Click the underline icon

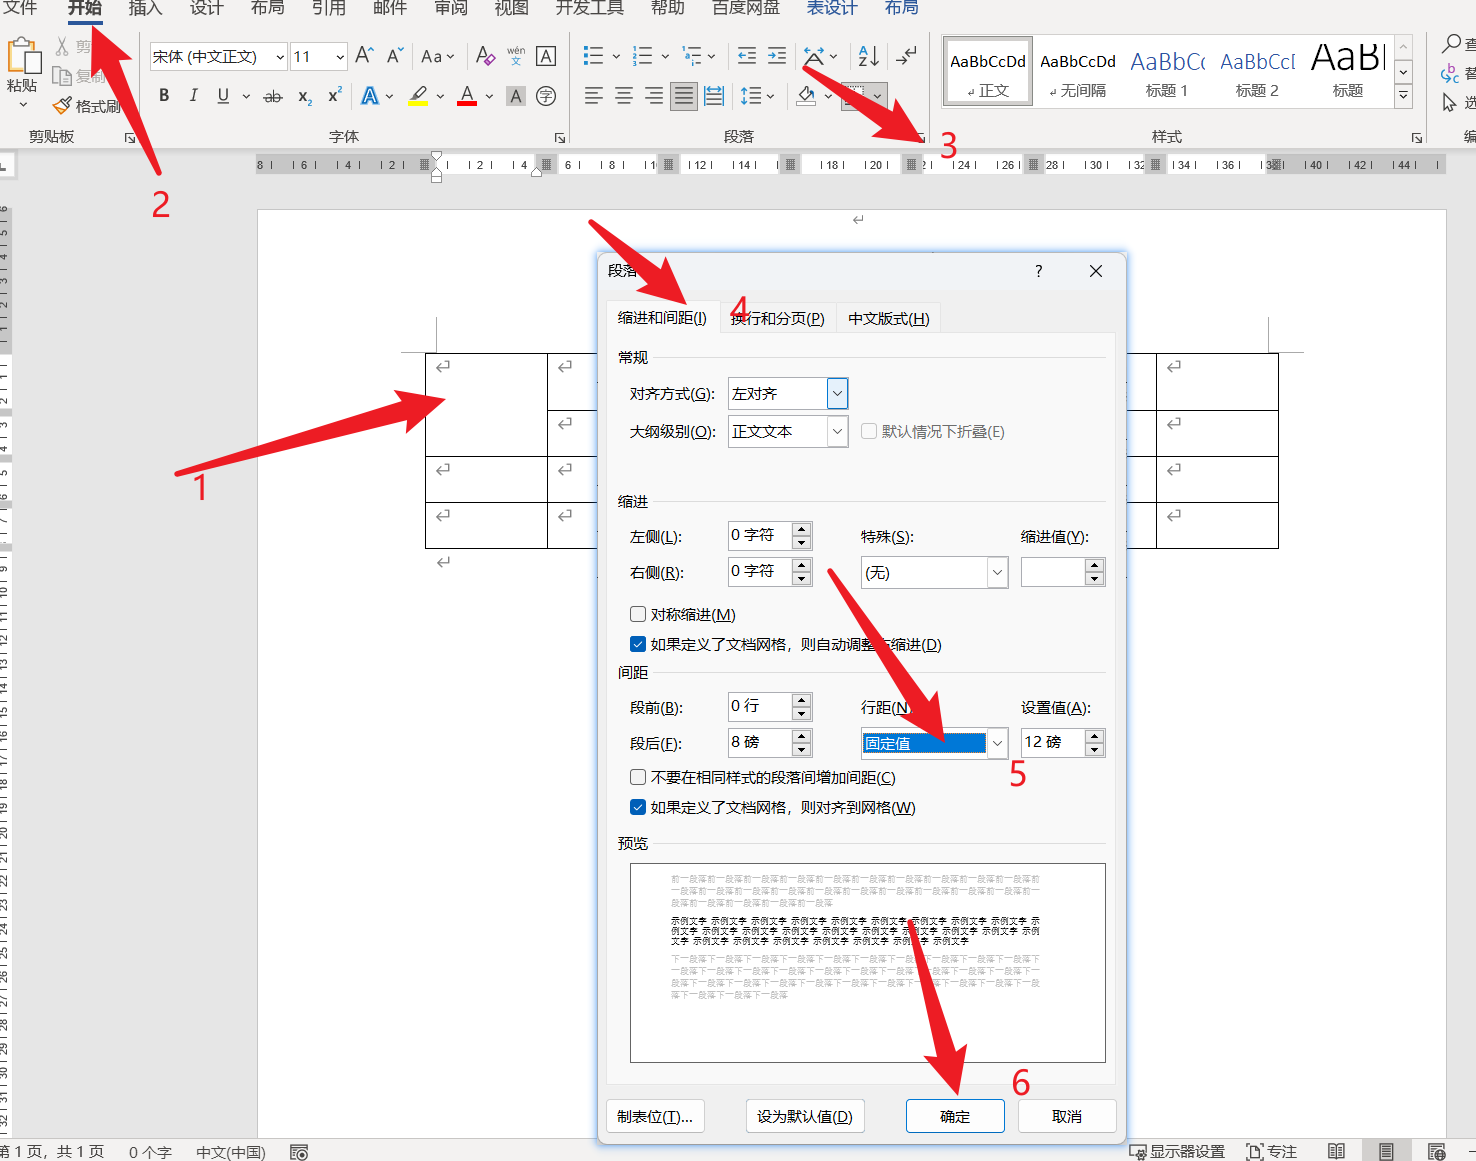pos(223,96)
